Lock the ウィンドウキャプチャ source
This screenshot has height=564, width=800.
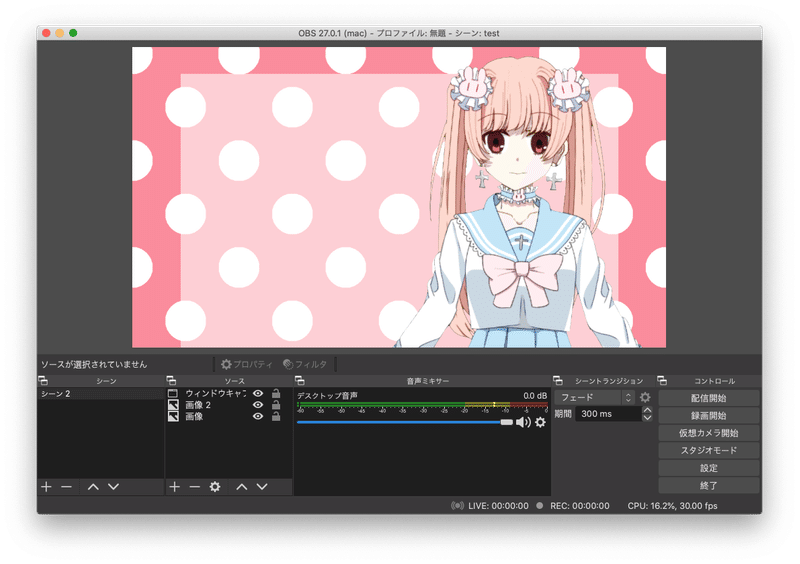click(276, 393)
